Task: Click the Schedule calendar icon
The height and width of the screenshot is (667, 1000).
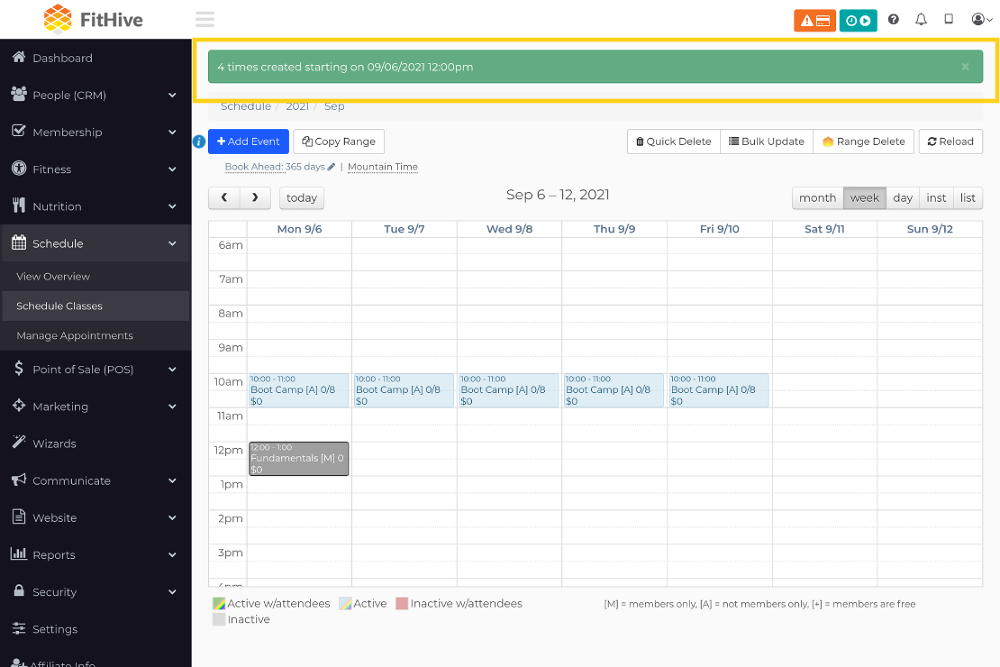Action: pos(18,242)
